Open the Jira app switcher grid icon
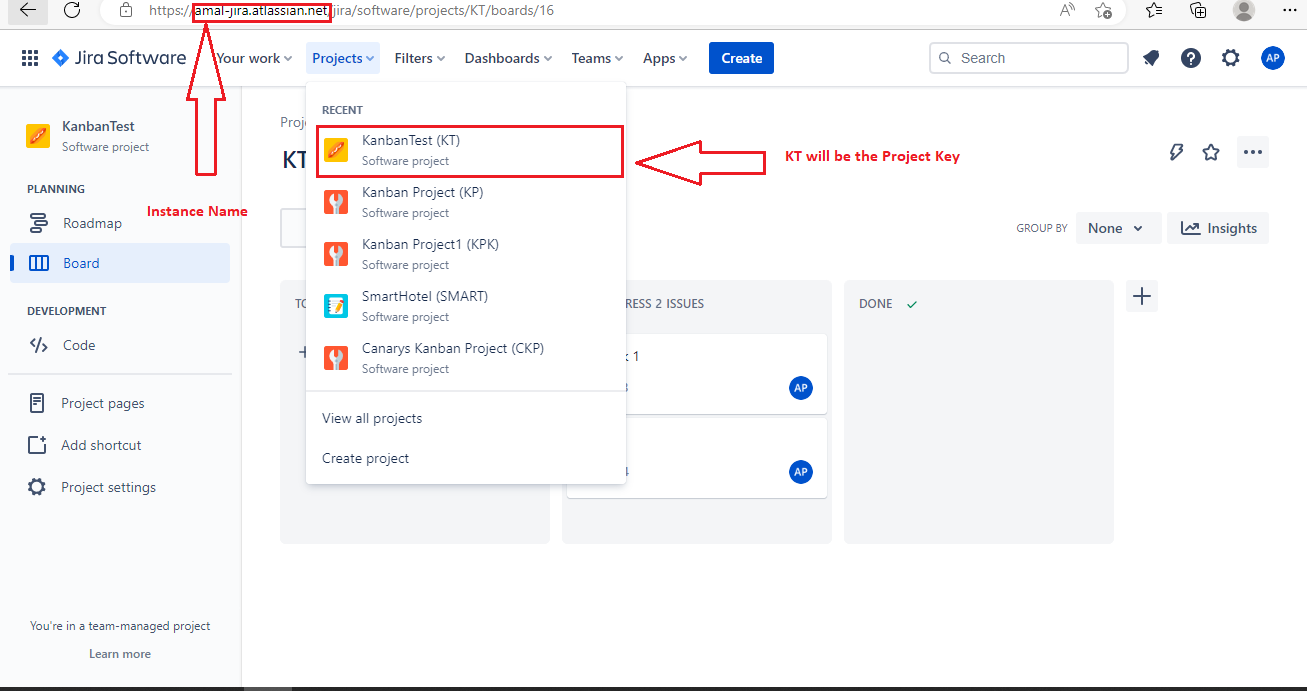Image resolution: width=1307 pixels, height=691 pixels. [30, 58]
